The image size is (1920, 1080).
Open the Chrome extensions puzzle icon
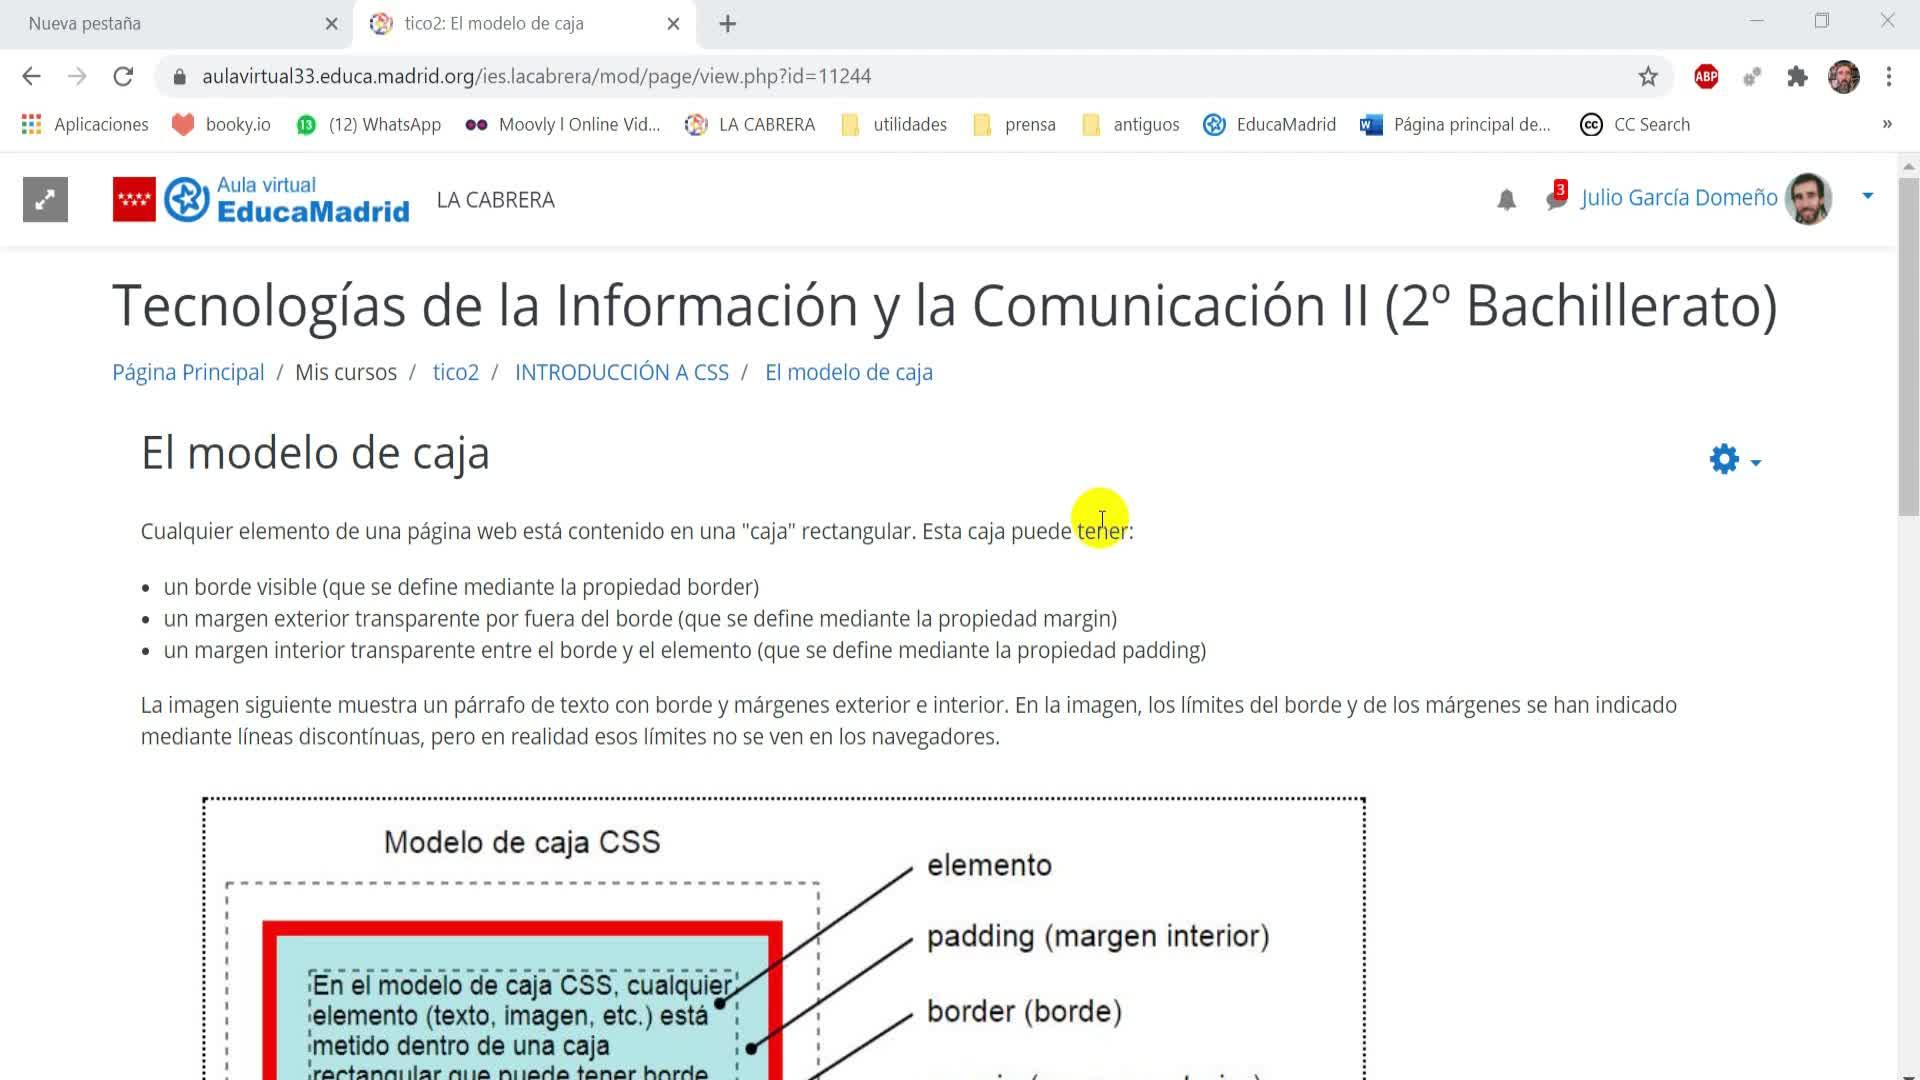(1797, 76)
